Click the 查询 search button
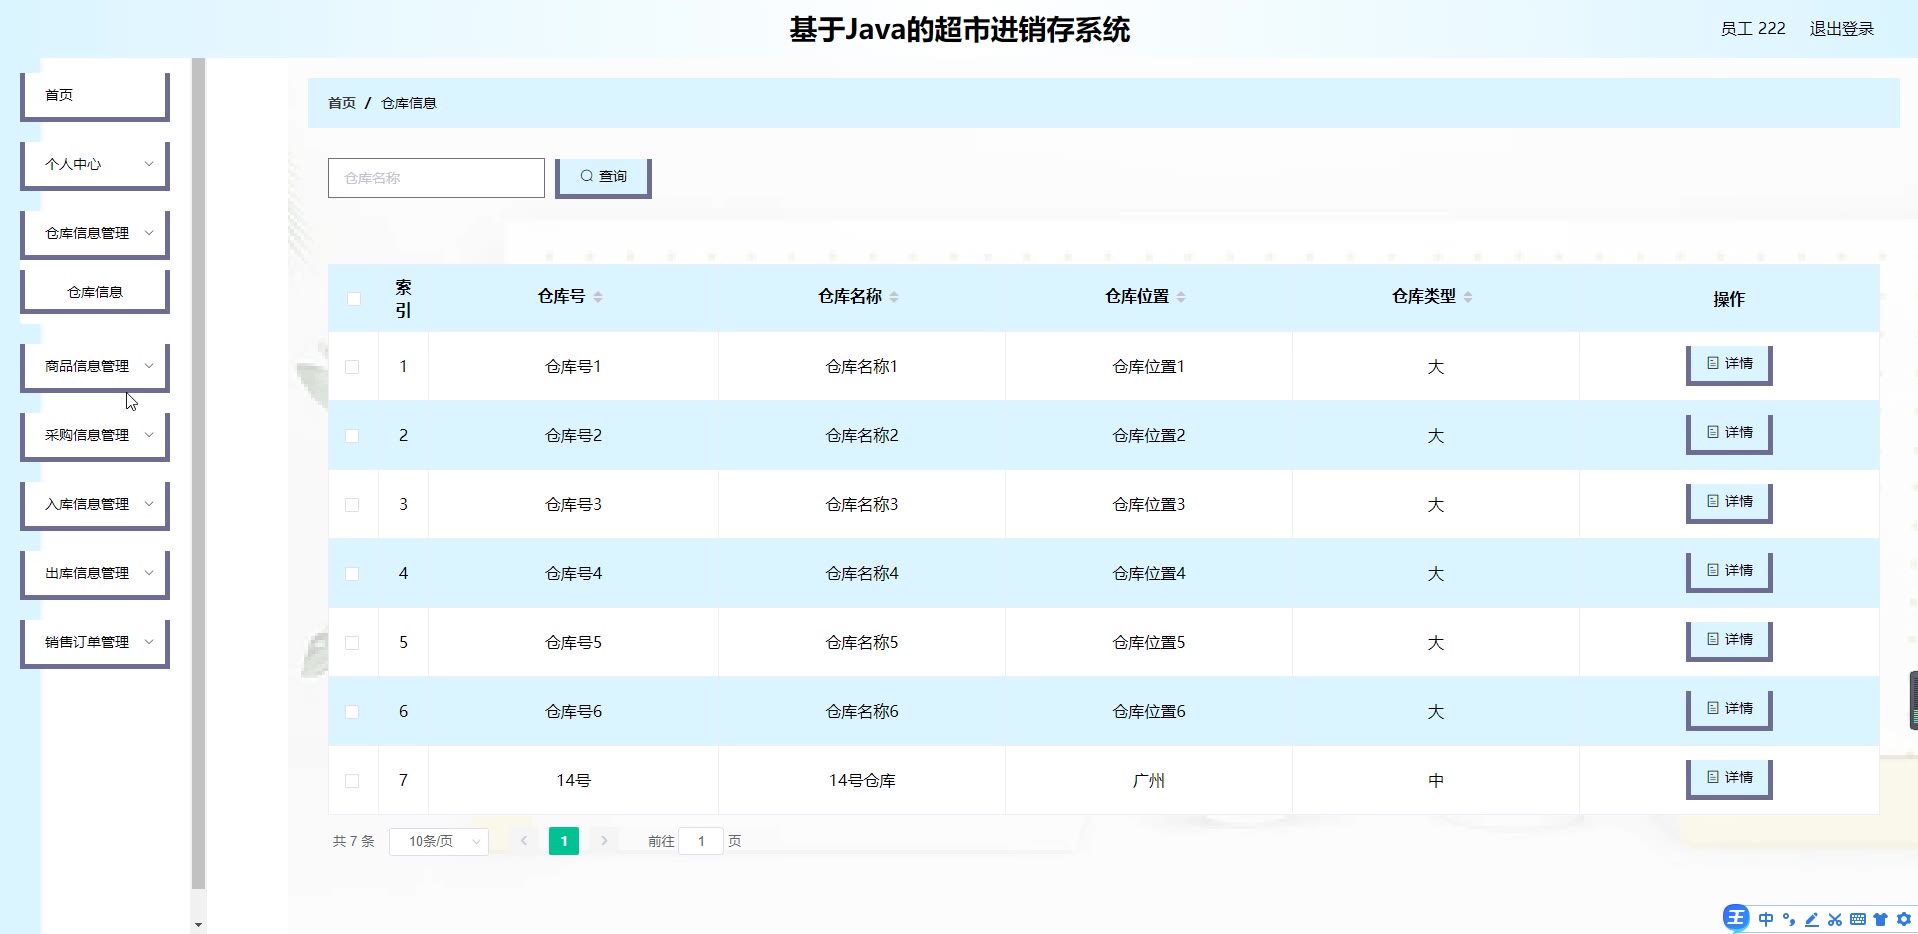 (603, 177)
